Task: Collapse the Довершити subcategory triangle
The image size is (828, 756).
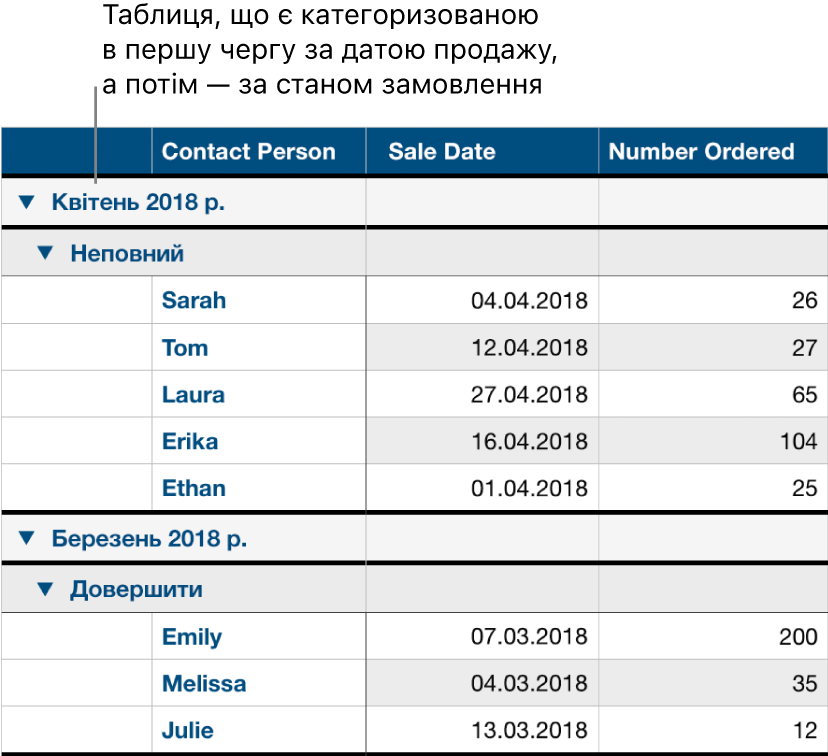Action: click(x=44, y=590)
